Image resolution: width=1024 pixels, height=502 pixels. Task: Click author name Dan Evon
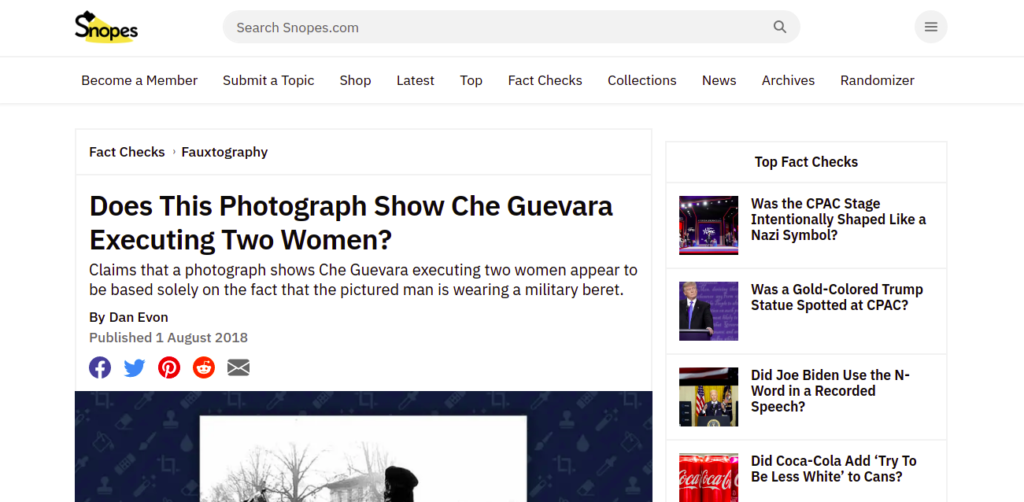tap(138, 317)
